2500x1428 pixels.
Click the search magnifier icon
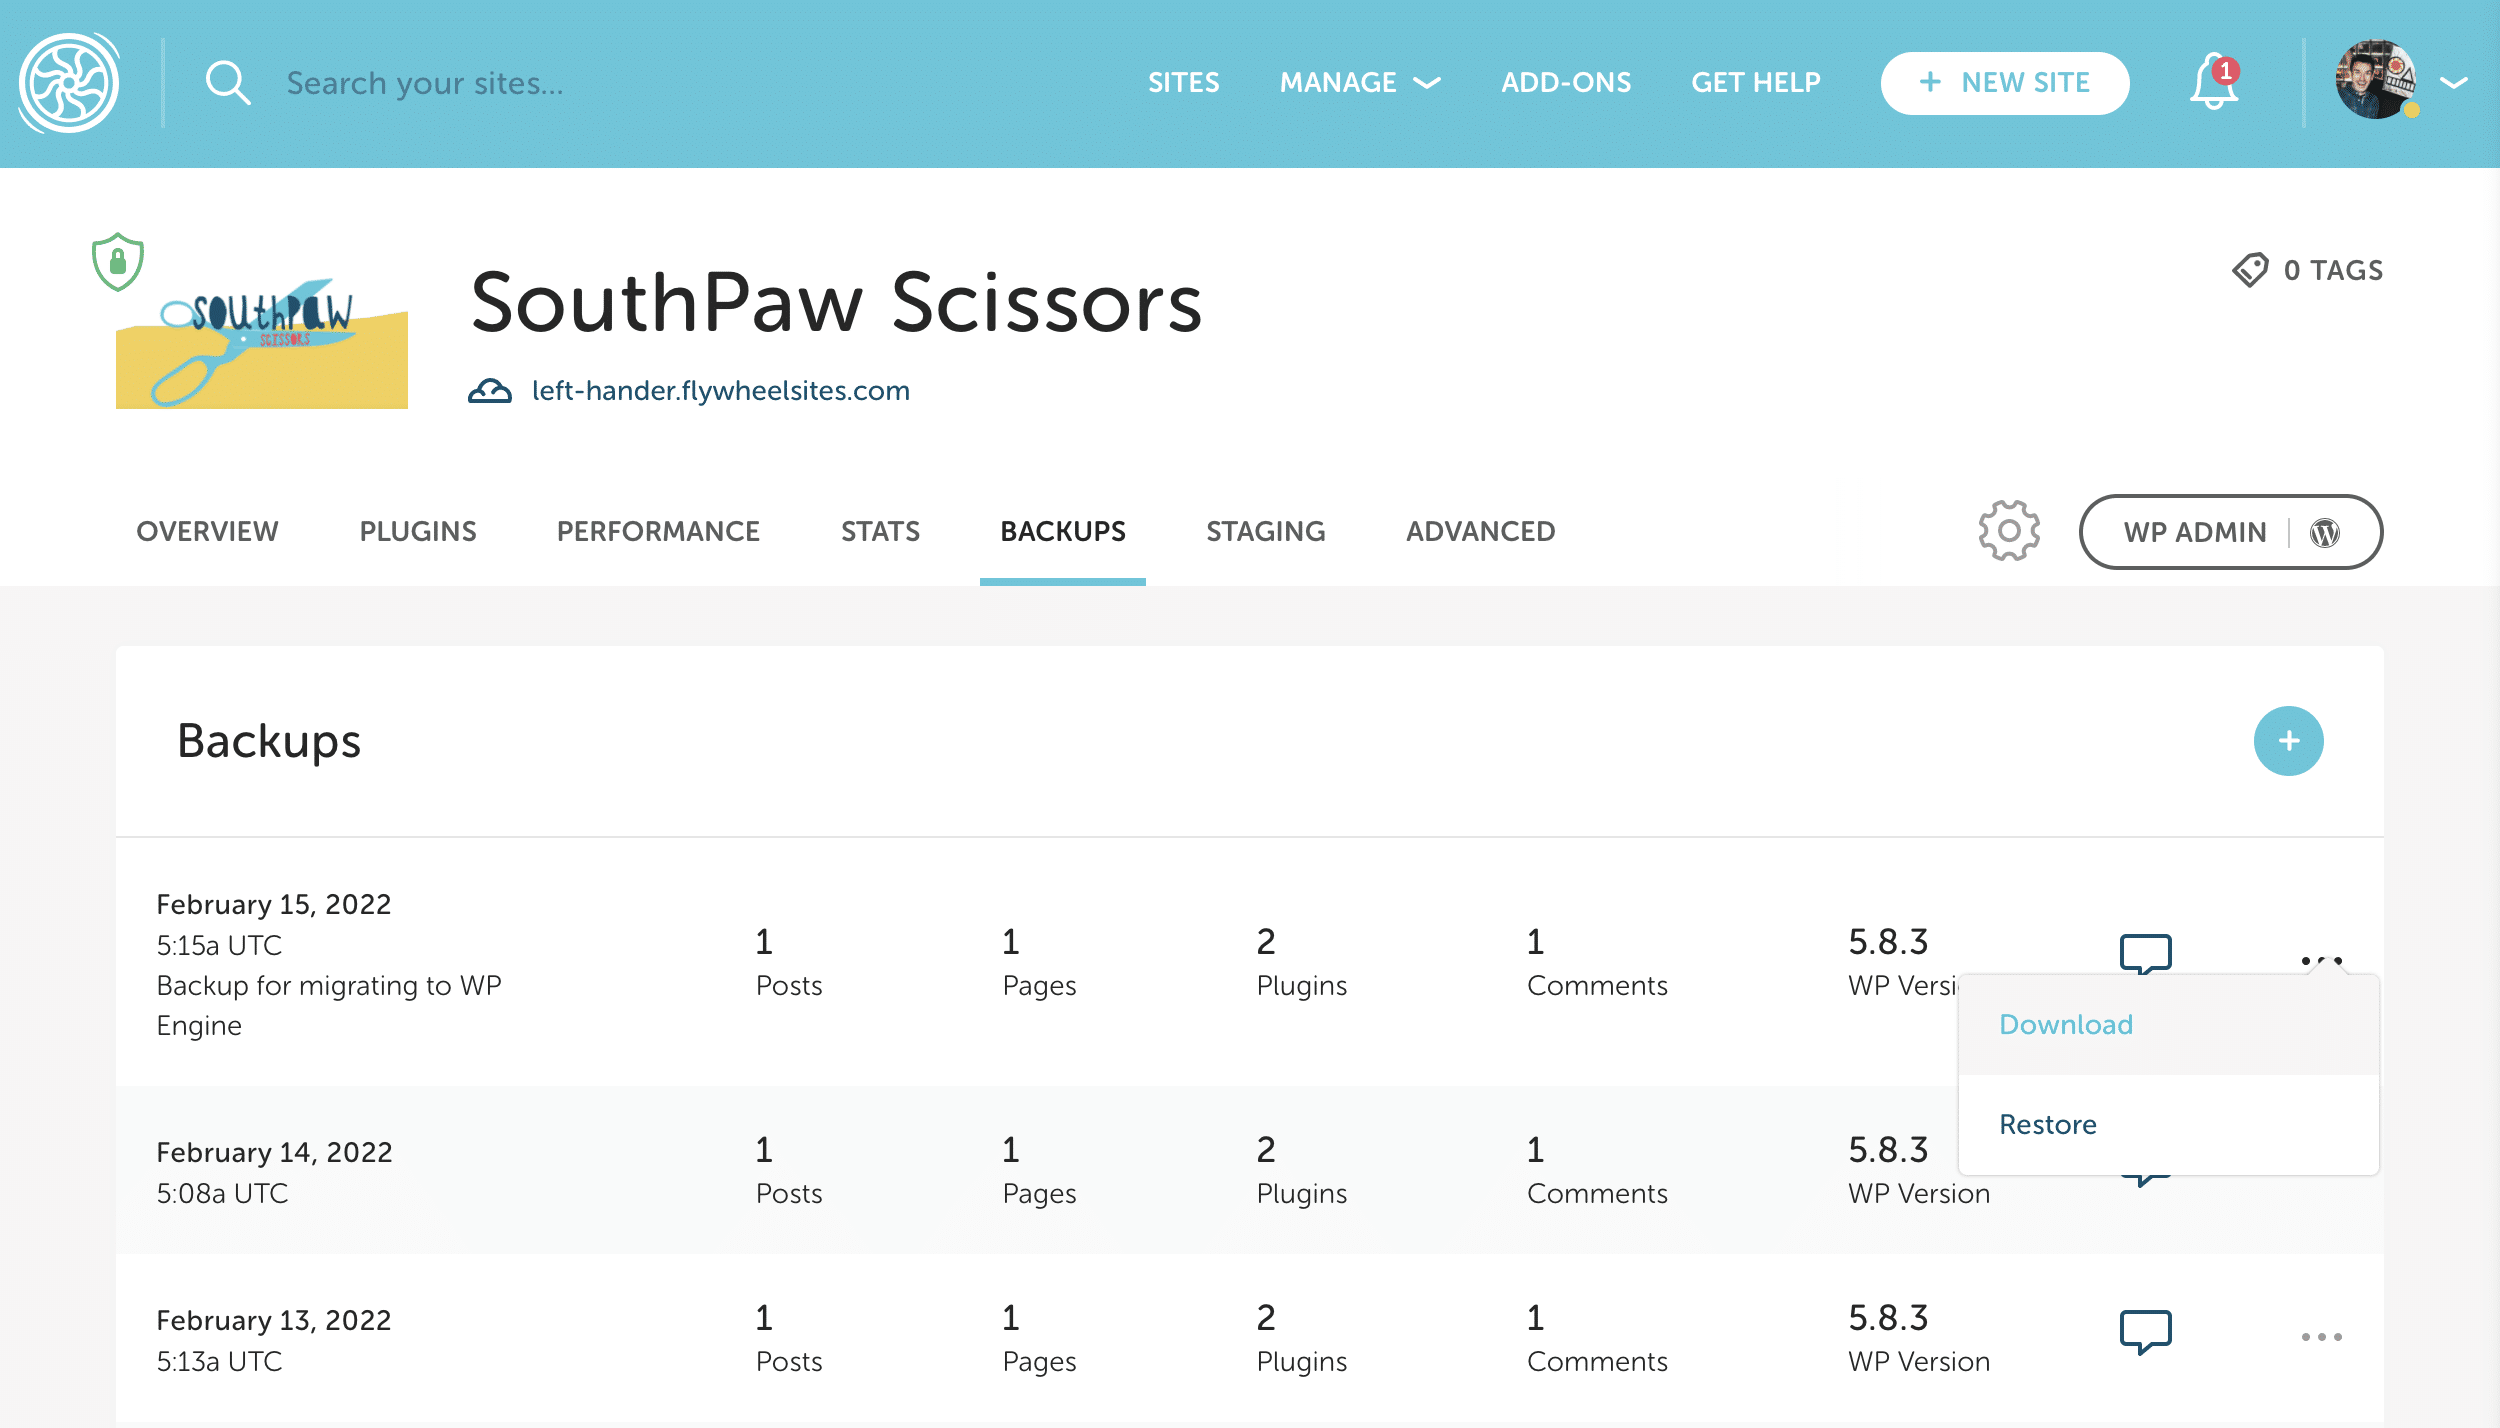(227, 83)
